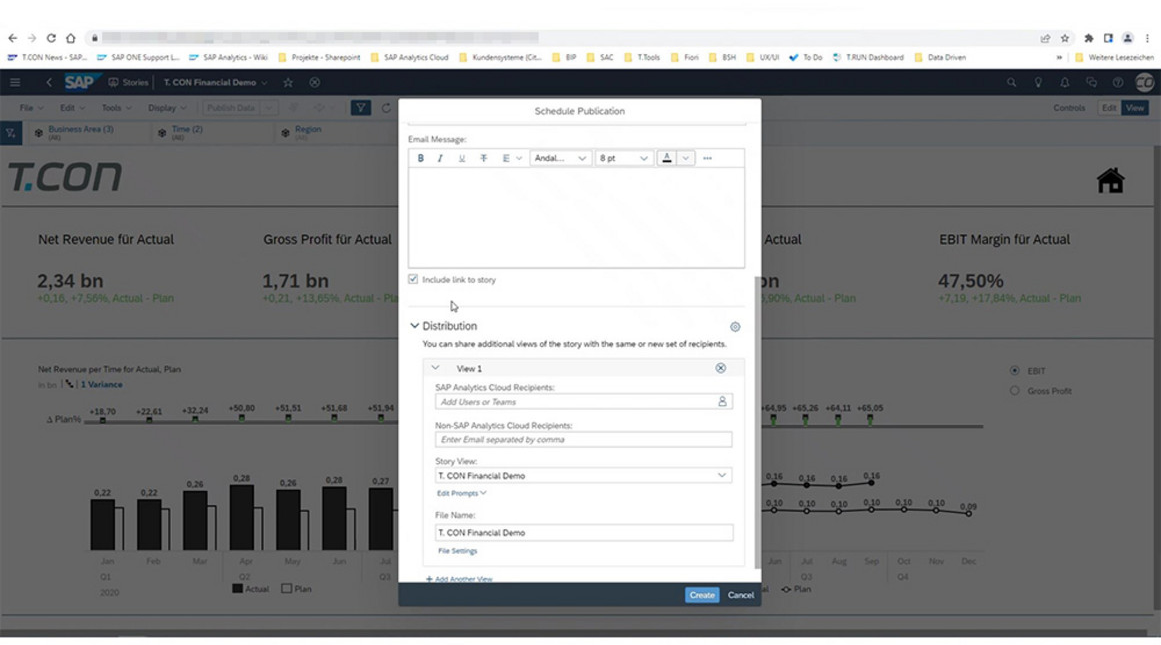Open the Business Area (3) filter
The height and width of the screenshot is (645, 1161).
[x=74, y=133]
